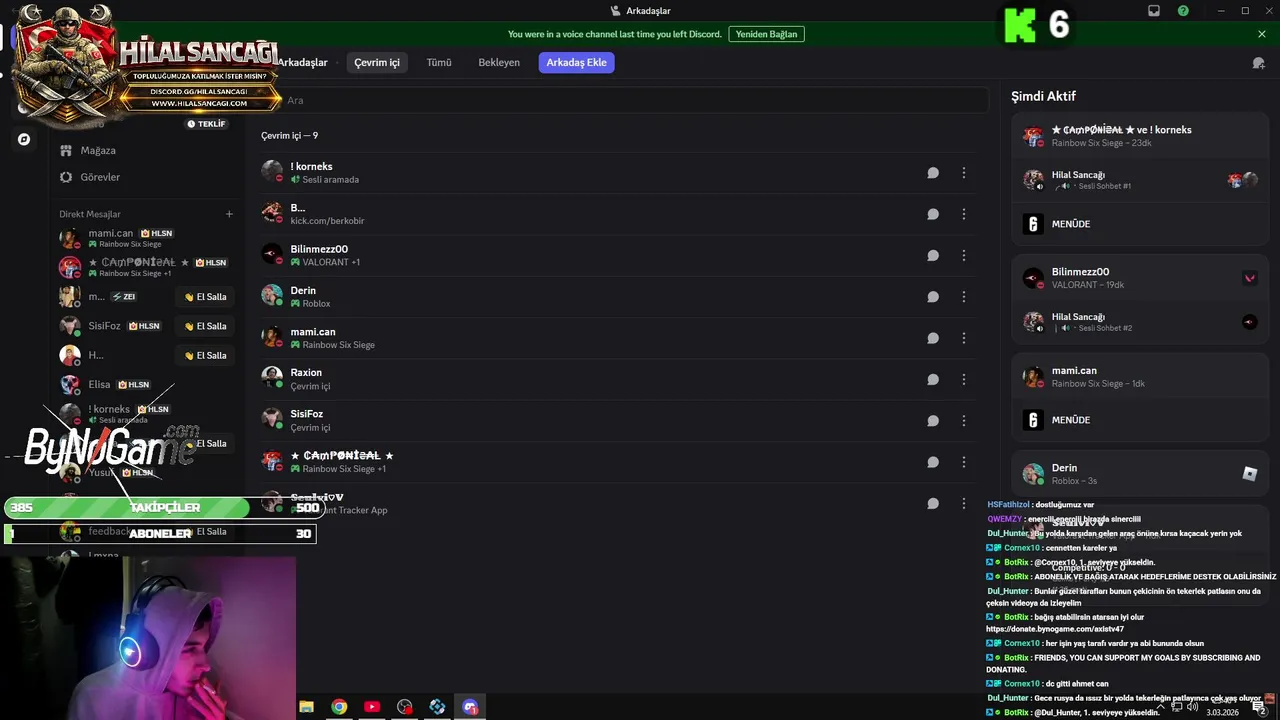More options on kick.com/berkobir friend row
This screenshot has width=1280, height=720.
coord(964,214)
